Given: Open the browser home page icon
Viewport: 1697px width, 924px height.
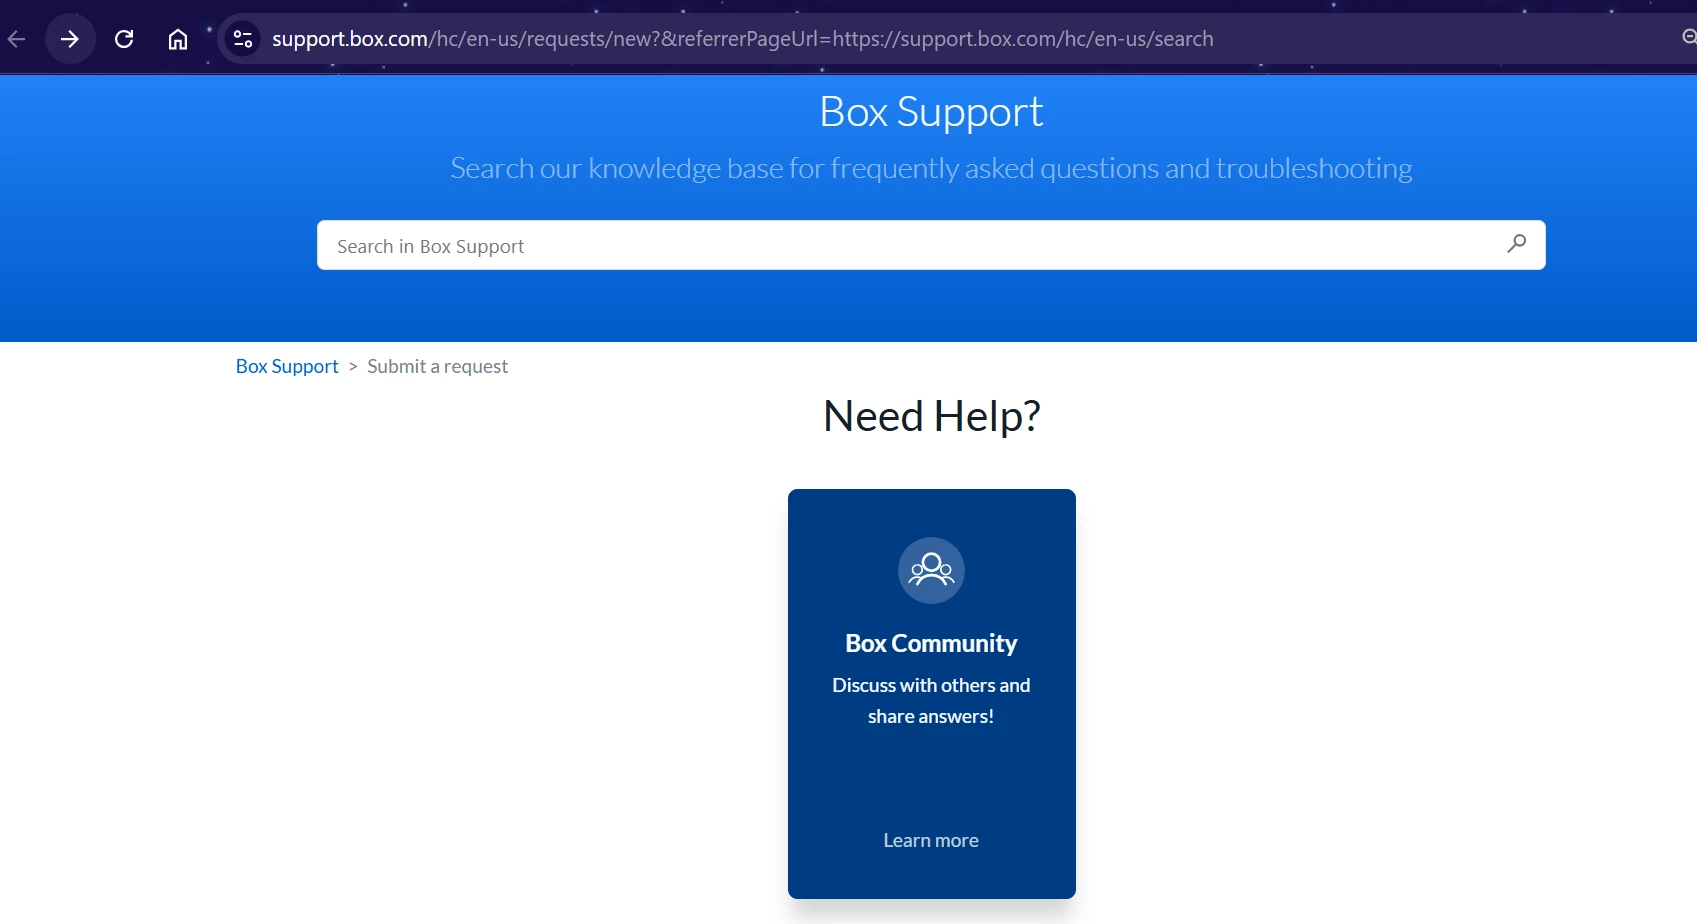Looking at the screenshot, I should tap(178, 39).
